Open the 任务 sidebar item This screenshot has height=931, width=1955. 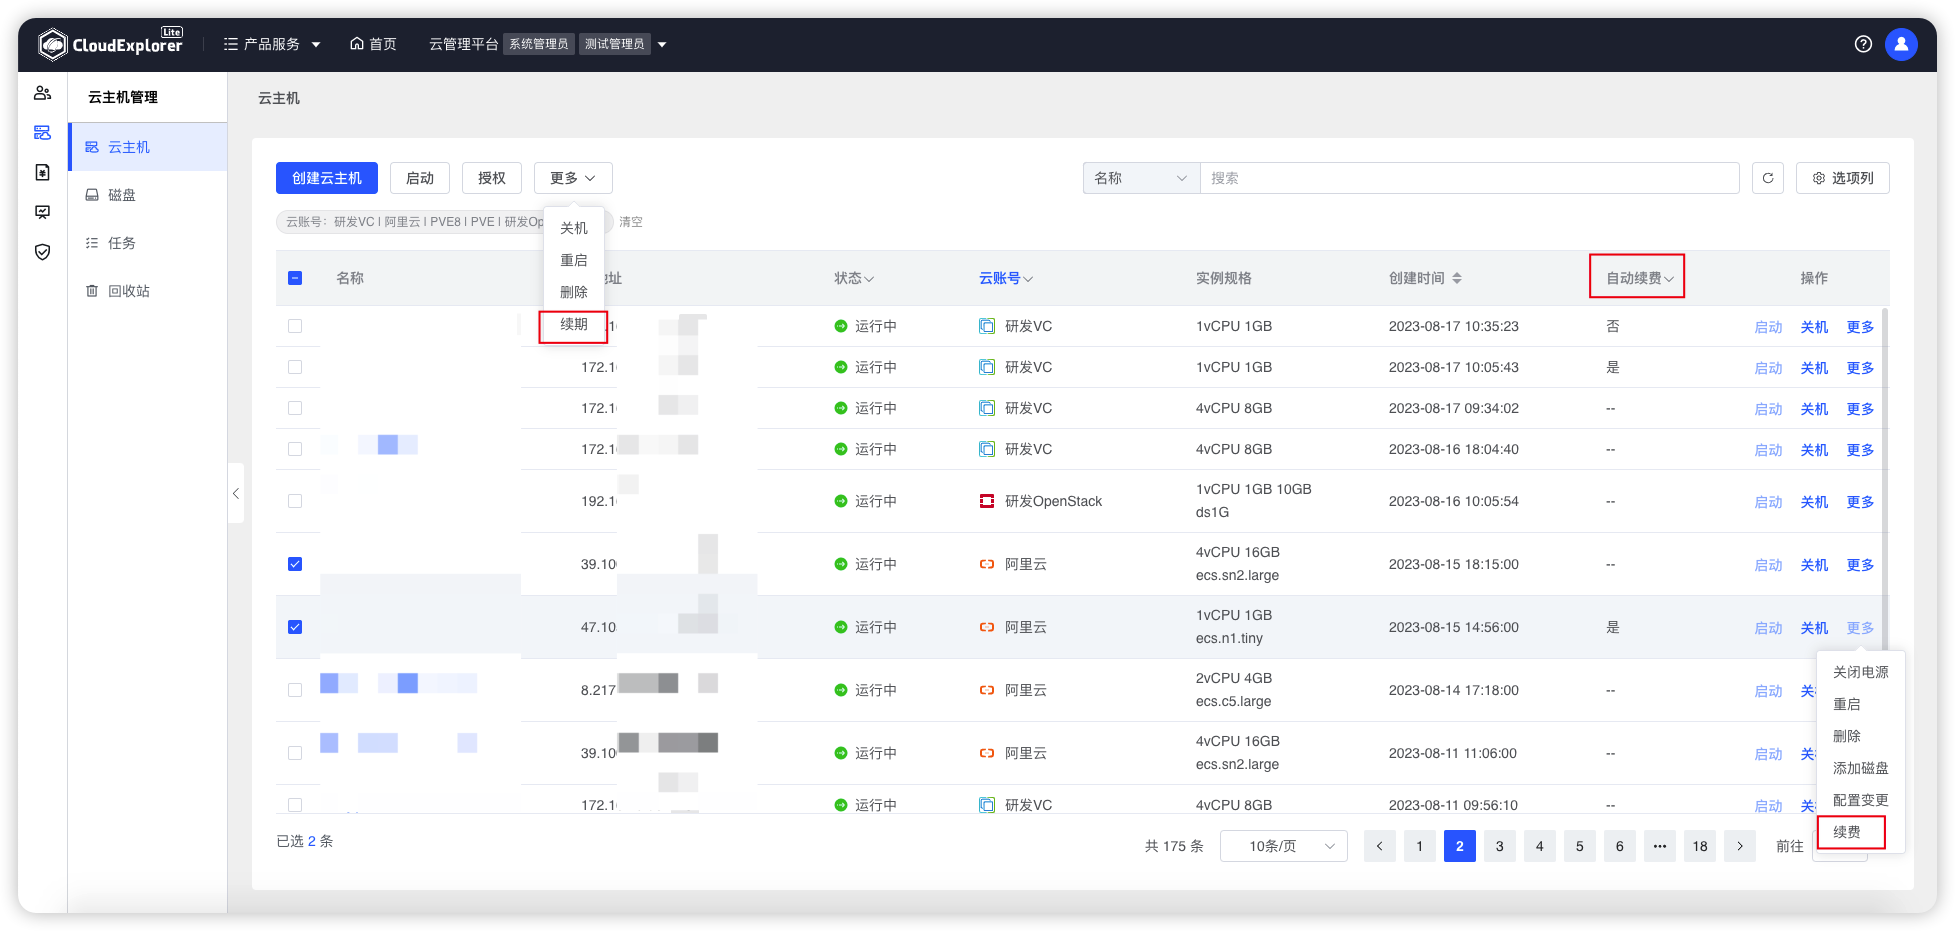pos(148,243)
